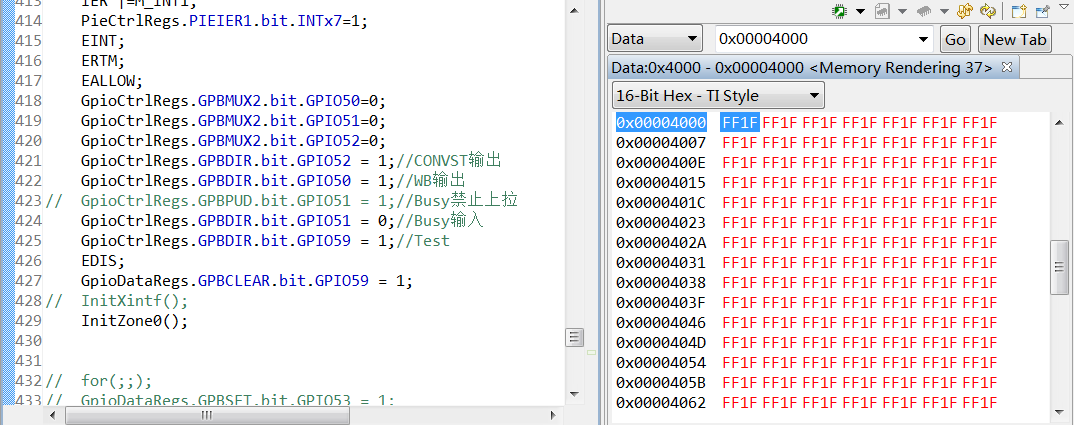The height and width of the screenshot is (425, 1074).
Task: Click Pin to Debug Context icon
Action: point(1042,11)
